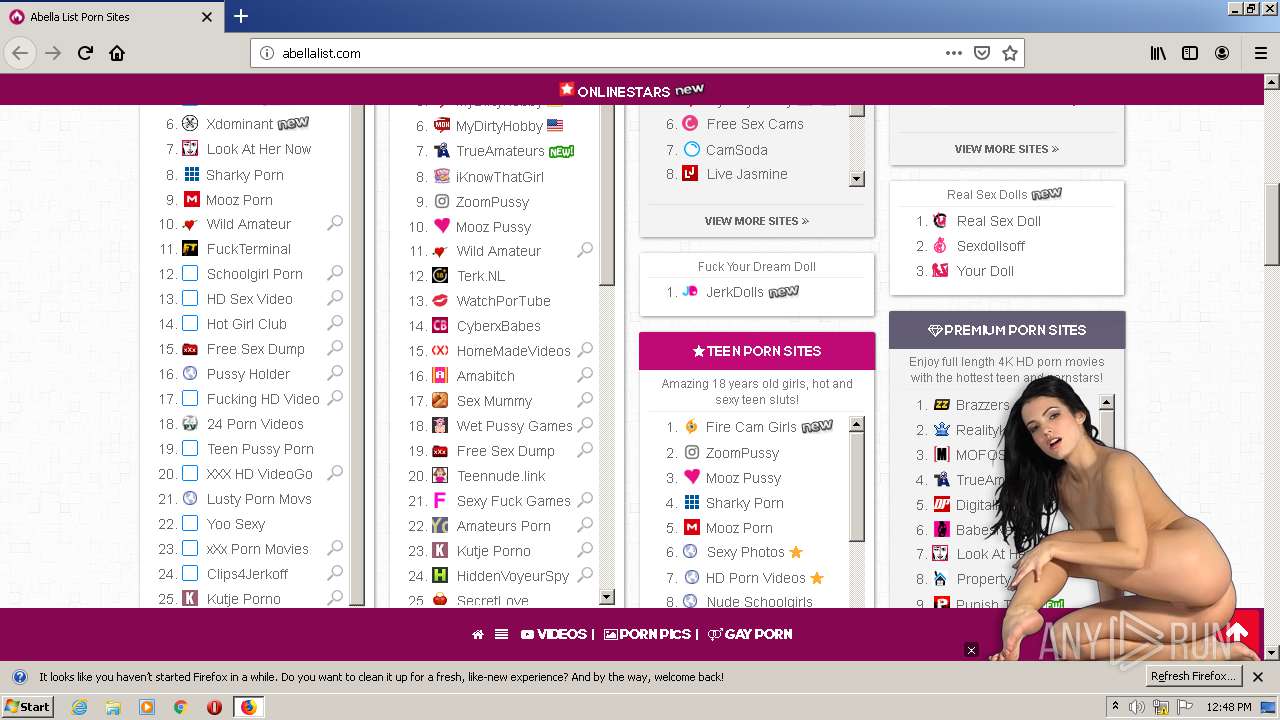Open the Firefox hamburger menu

click(x=1260, y=53)
